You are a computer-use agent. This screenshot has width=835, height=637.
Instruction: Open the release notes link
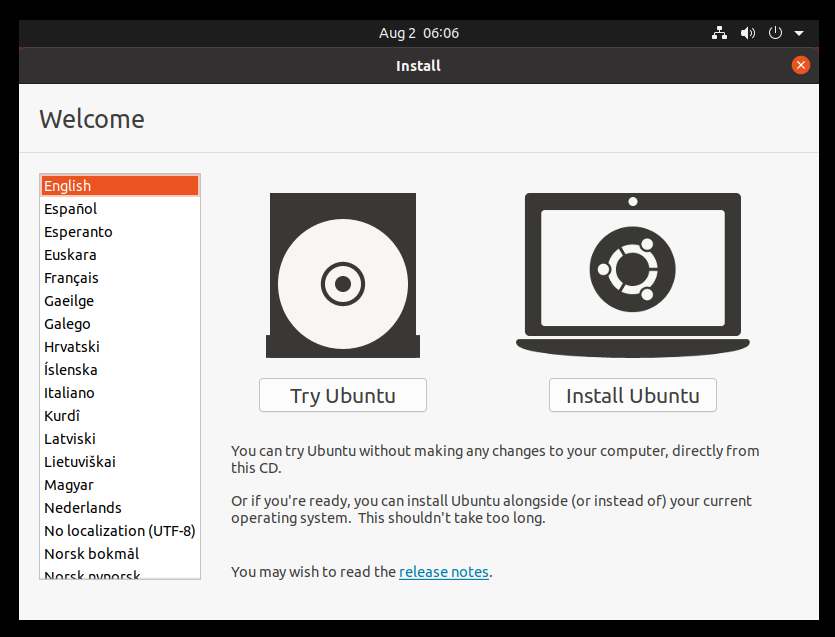pos(444,571)
